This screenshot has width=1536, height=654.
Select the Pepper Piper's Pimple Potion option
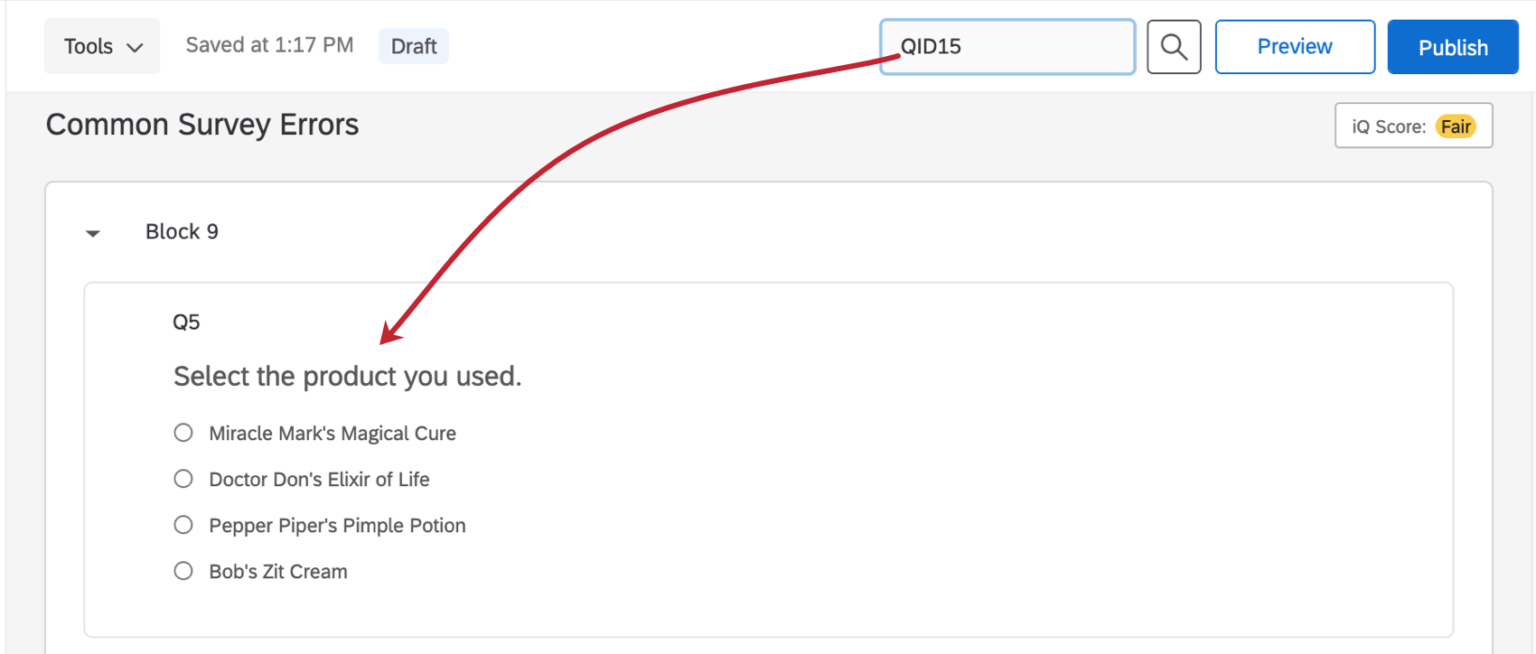pyautogui.click(x=183, y=524)
